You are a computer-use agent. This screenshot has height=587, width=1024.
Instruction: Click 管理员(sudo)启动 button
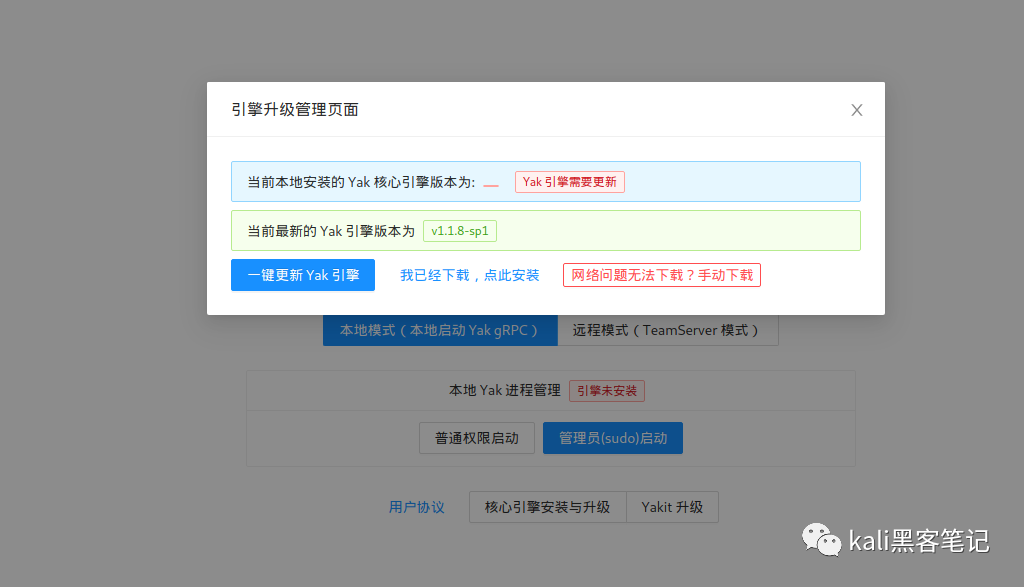(613, 438)
